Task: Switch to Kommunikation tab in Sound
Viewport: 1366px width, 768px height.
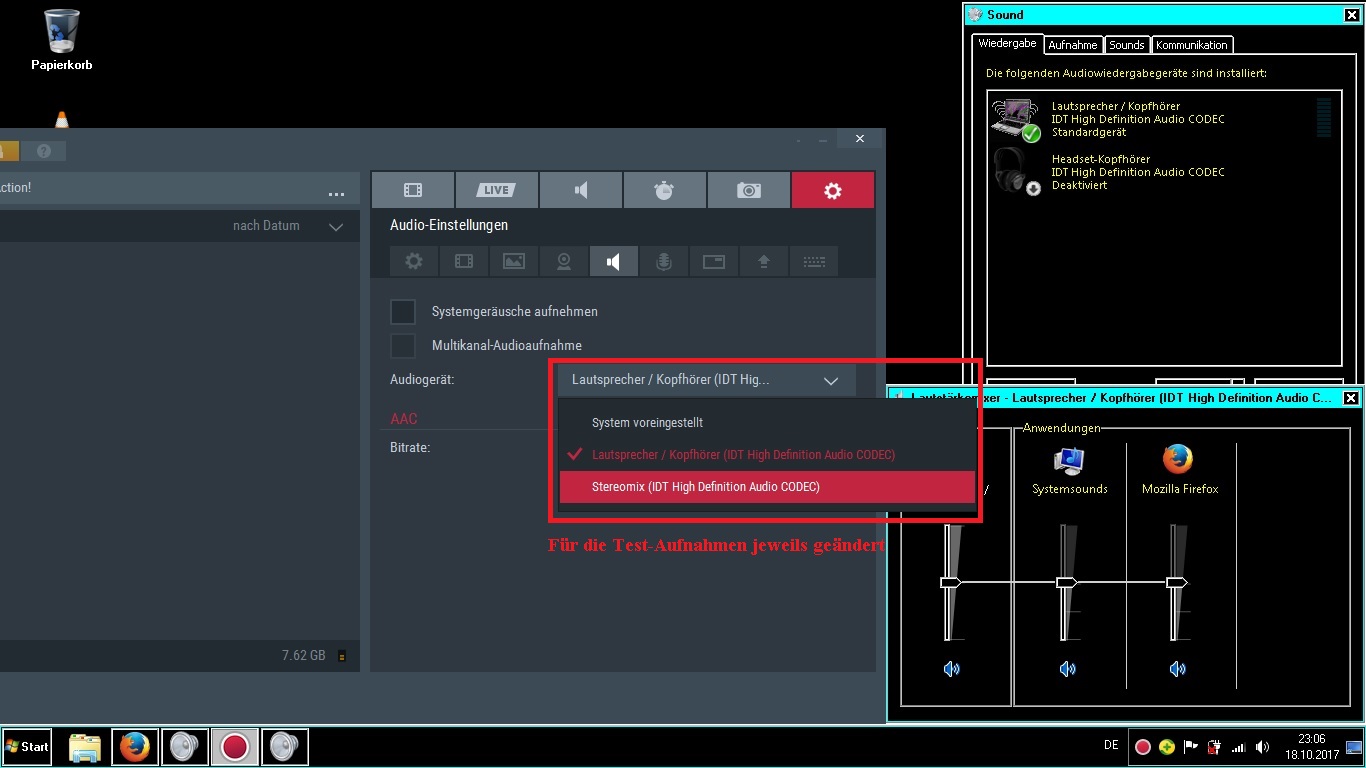Action: 1192,45
